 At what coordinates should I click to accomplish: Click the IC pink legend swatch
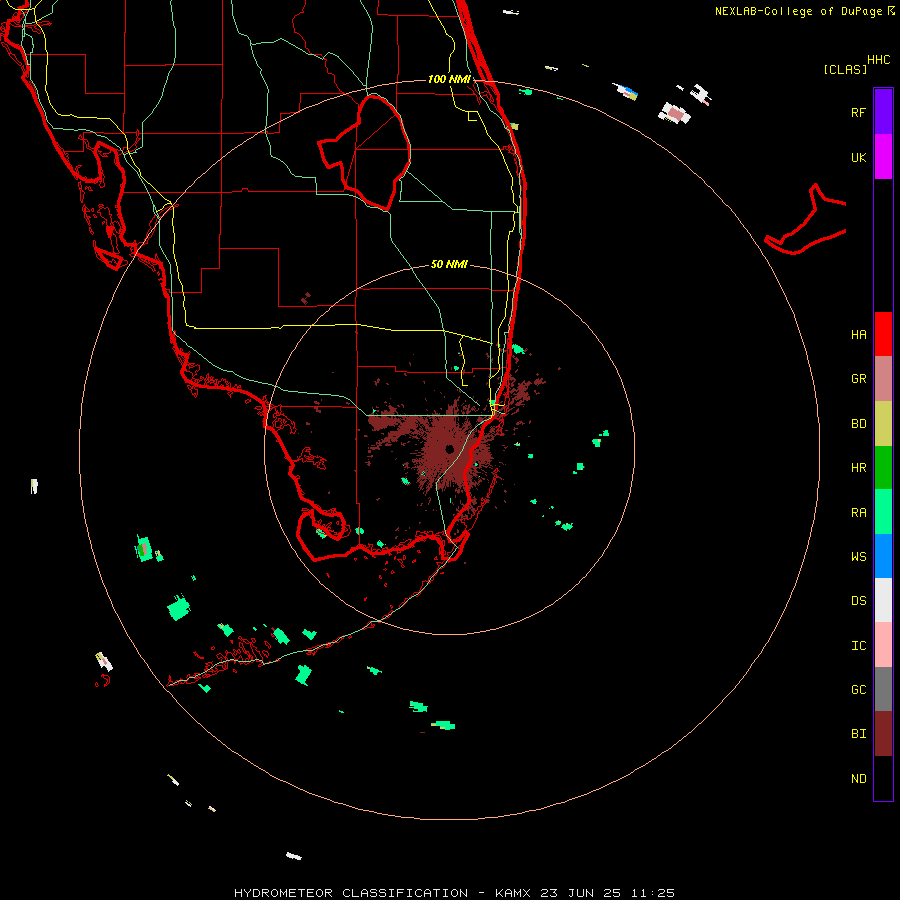coord(883,645)
